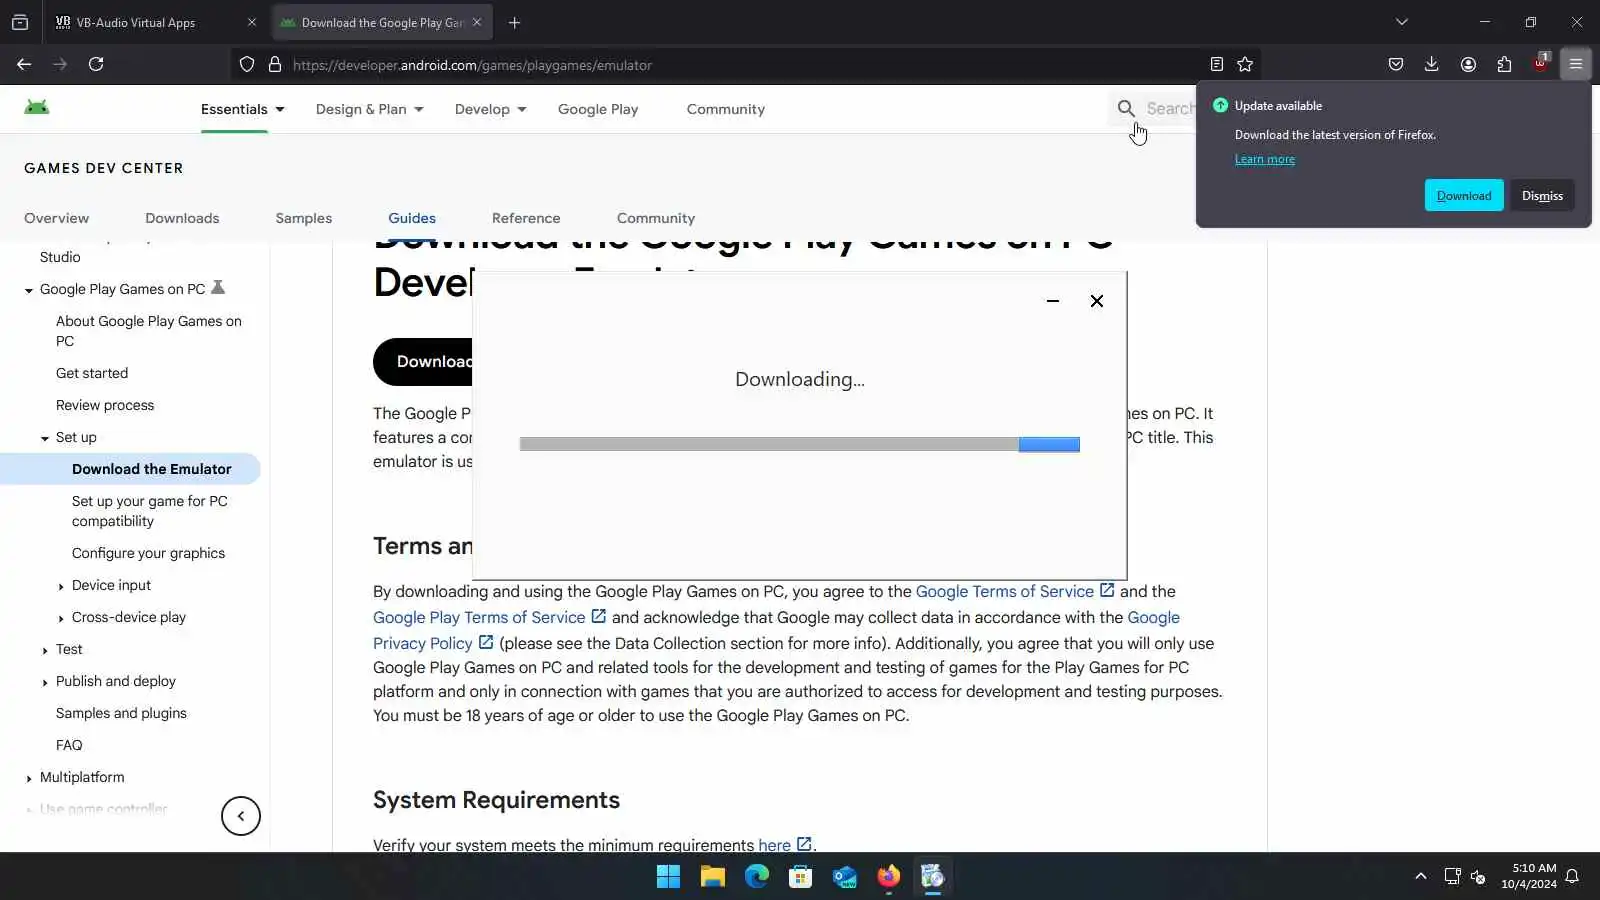Launch Microsoft Edge from the taskbar
The image size is (1600, 900).
(x=757, y=877)
